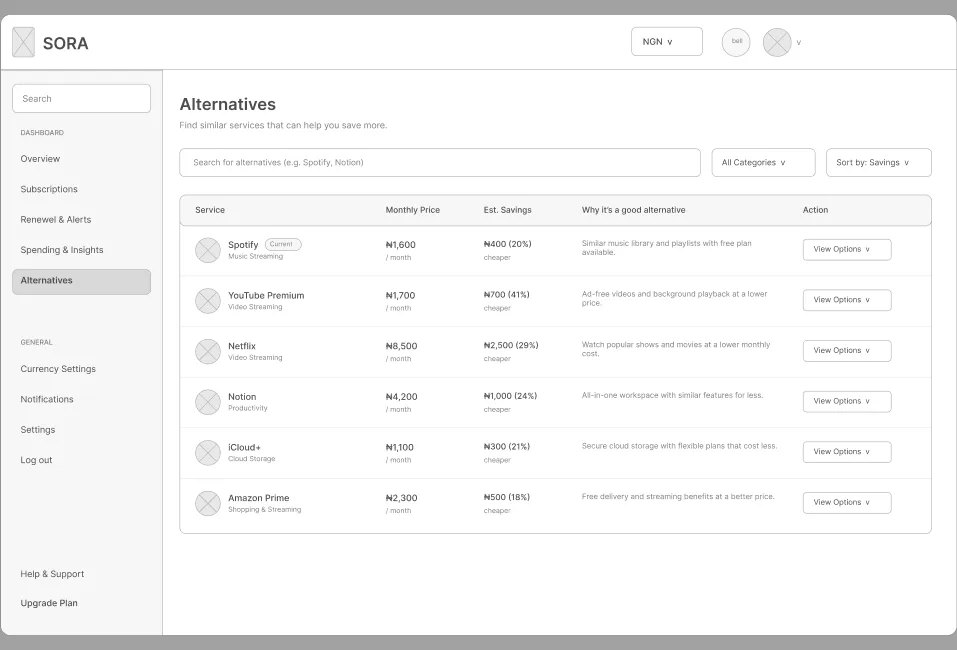Image resolution: width=957 pixels, height=650 pixels.
Task: Open Subscriptions in sidebar
Action: pyautogui.click(x=49, y=189)
